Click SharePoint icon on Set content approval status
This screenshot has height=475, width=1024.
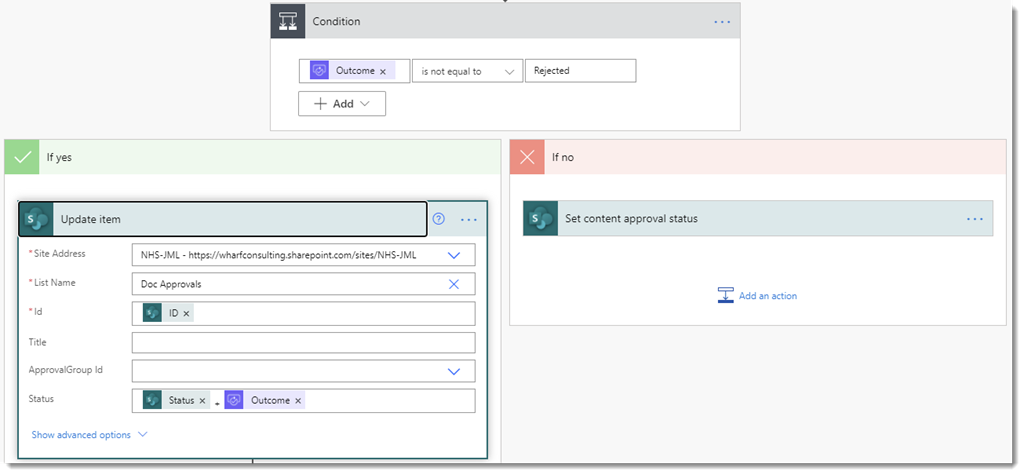tap(541, 219)
